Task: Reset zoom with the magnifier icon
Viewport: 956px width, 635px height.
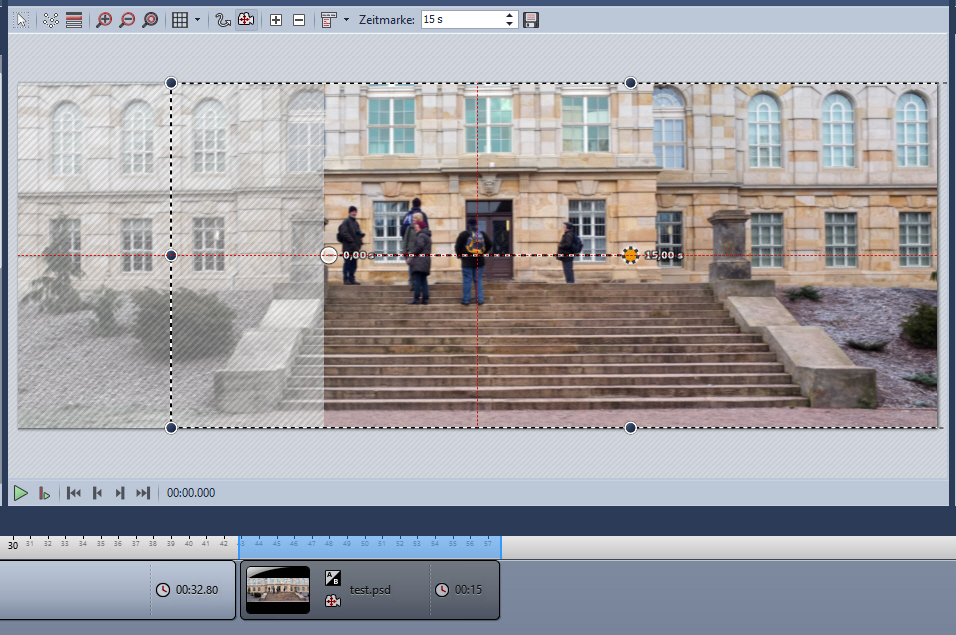Action: [x=150, y=20]
